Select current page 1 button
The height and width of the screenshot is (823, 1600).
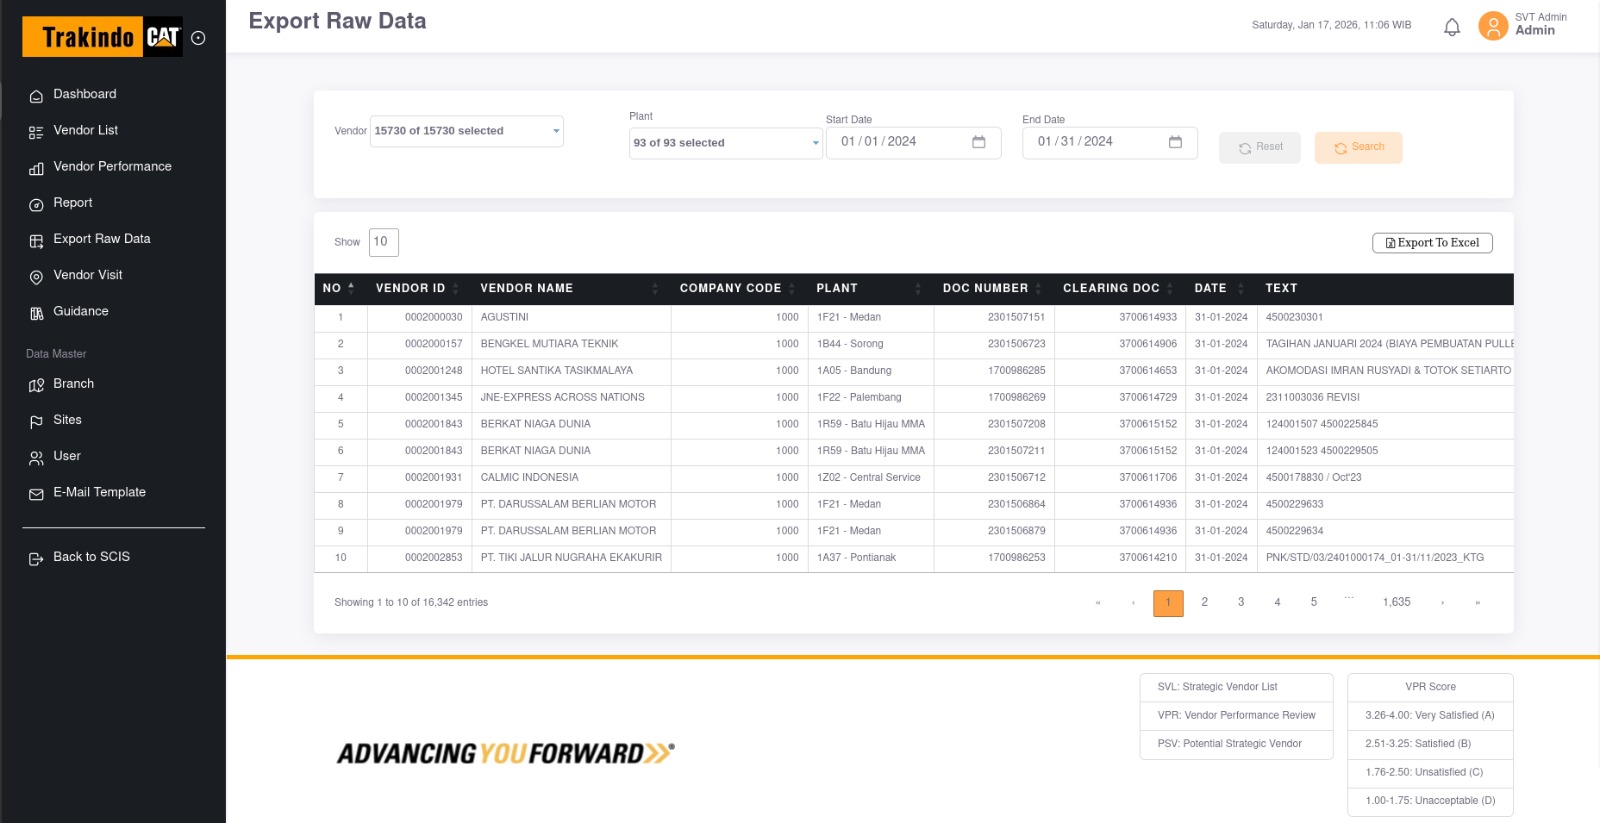(1168, 603)
